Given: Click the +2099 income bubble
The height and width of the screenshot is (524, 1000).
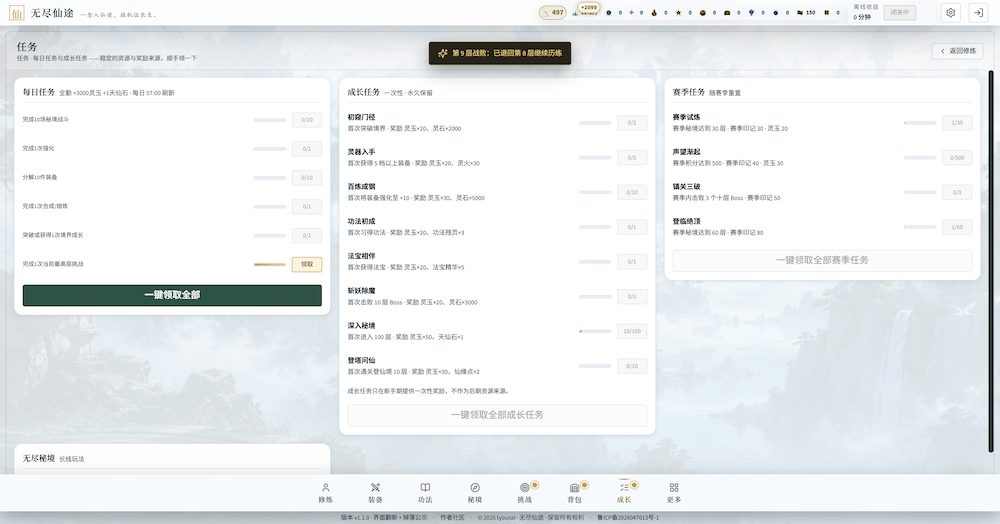Looking at the screenshot, I should 588,8.
